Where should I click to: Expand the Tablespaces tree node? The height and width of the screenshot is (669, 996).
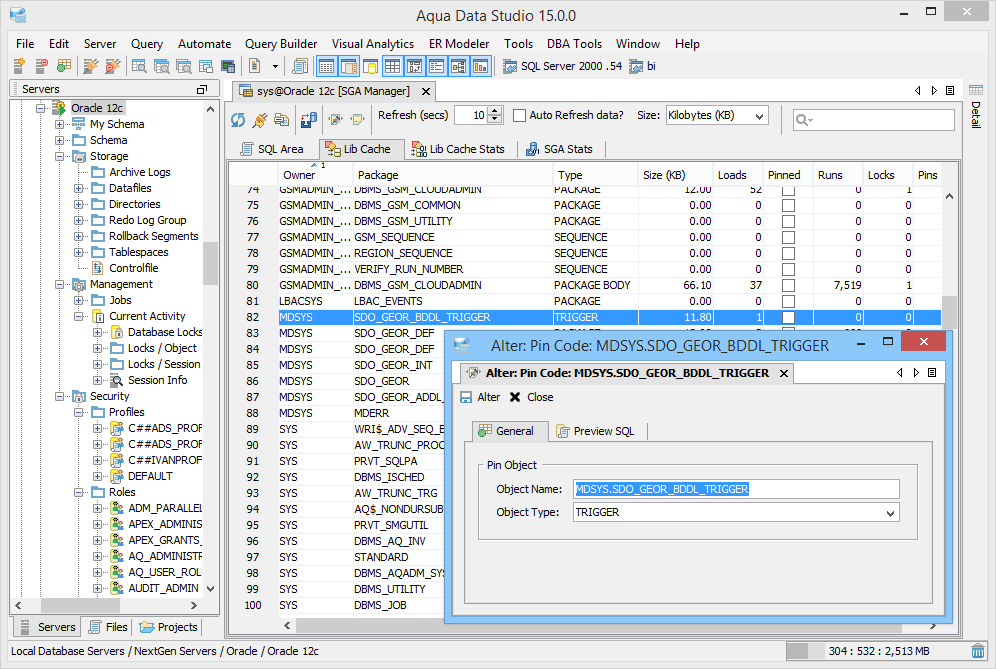[78, 252]
